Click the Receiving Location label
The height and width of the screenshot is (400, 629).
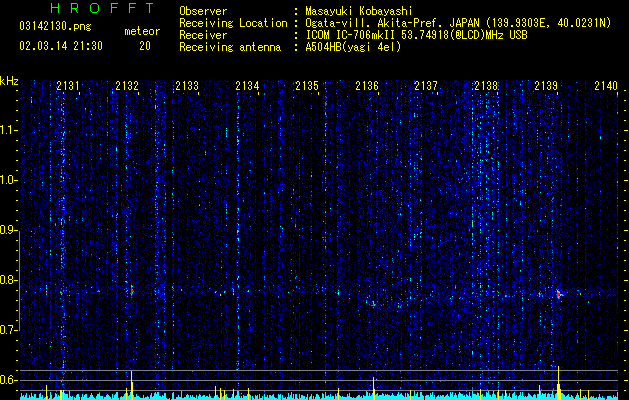tap(233, 23)
